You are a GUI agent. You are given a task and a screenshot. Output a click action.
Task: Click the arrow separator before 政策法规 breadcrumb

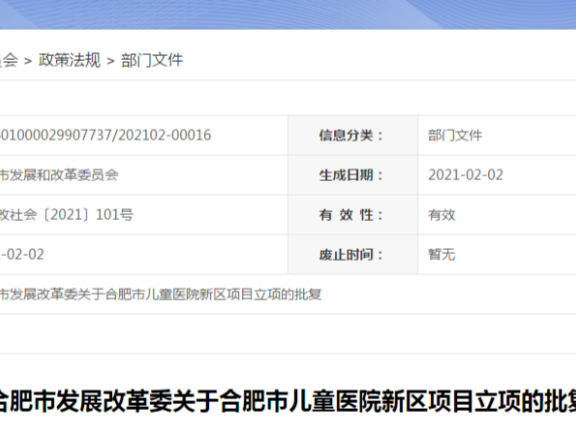click(x=28, y=61)
